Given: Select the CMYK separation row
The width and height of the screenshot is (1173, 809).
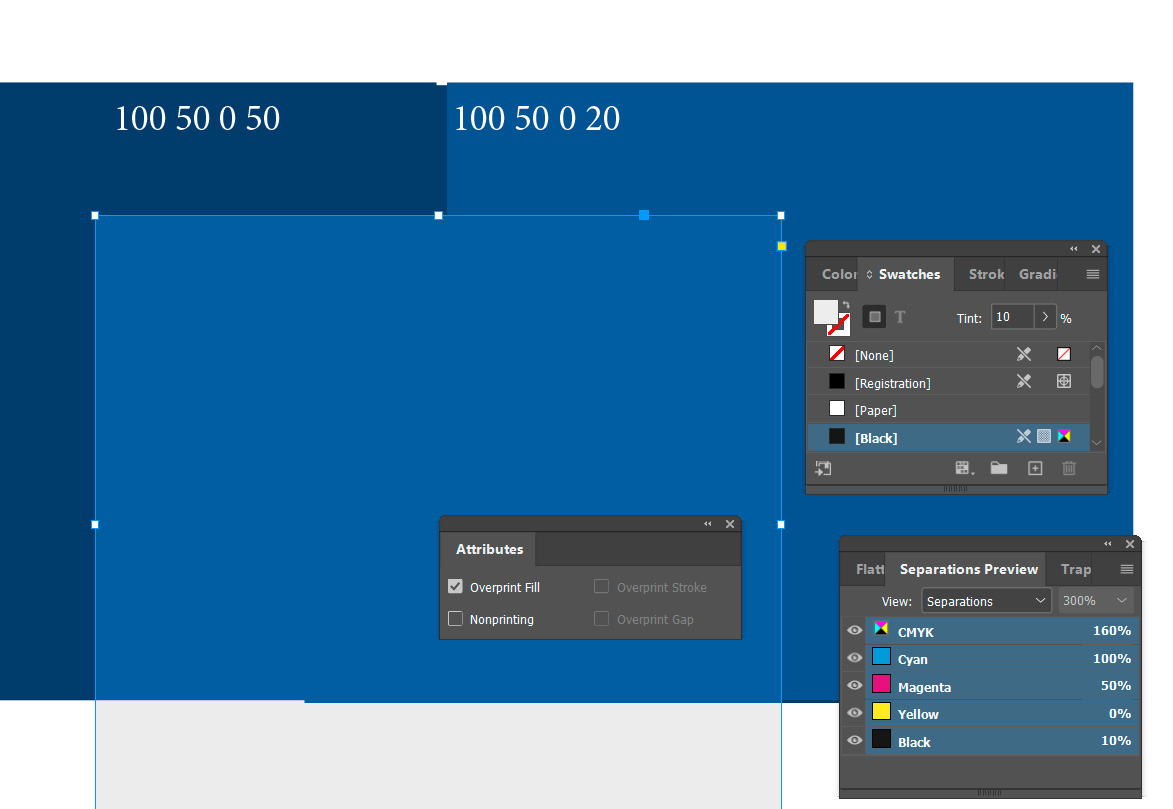Looking at the screenshot, I should pyautogui.click(x=1002, y=631).
